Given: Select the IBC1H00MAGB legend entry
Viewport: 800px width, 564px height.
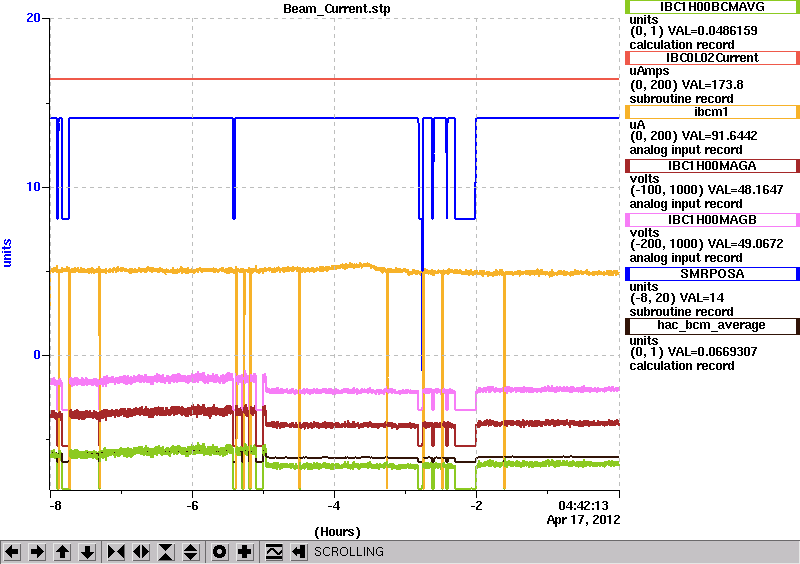Looking at the screenshot, I should coord(712,220).
